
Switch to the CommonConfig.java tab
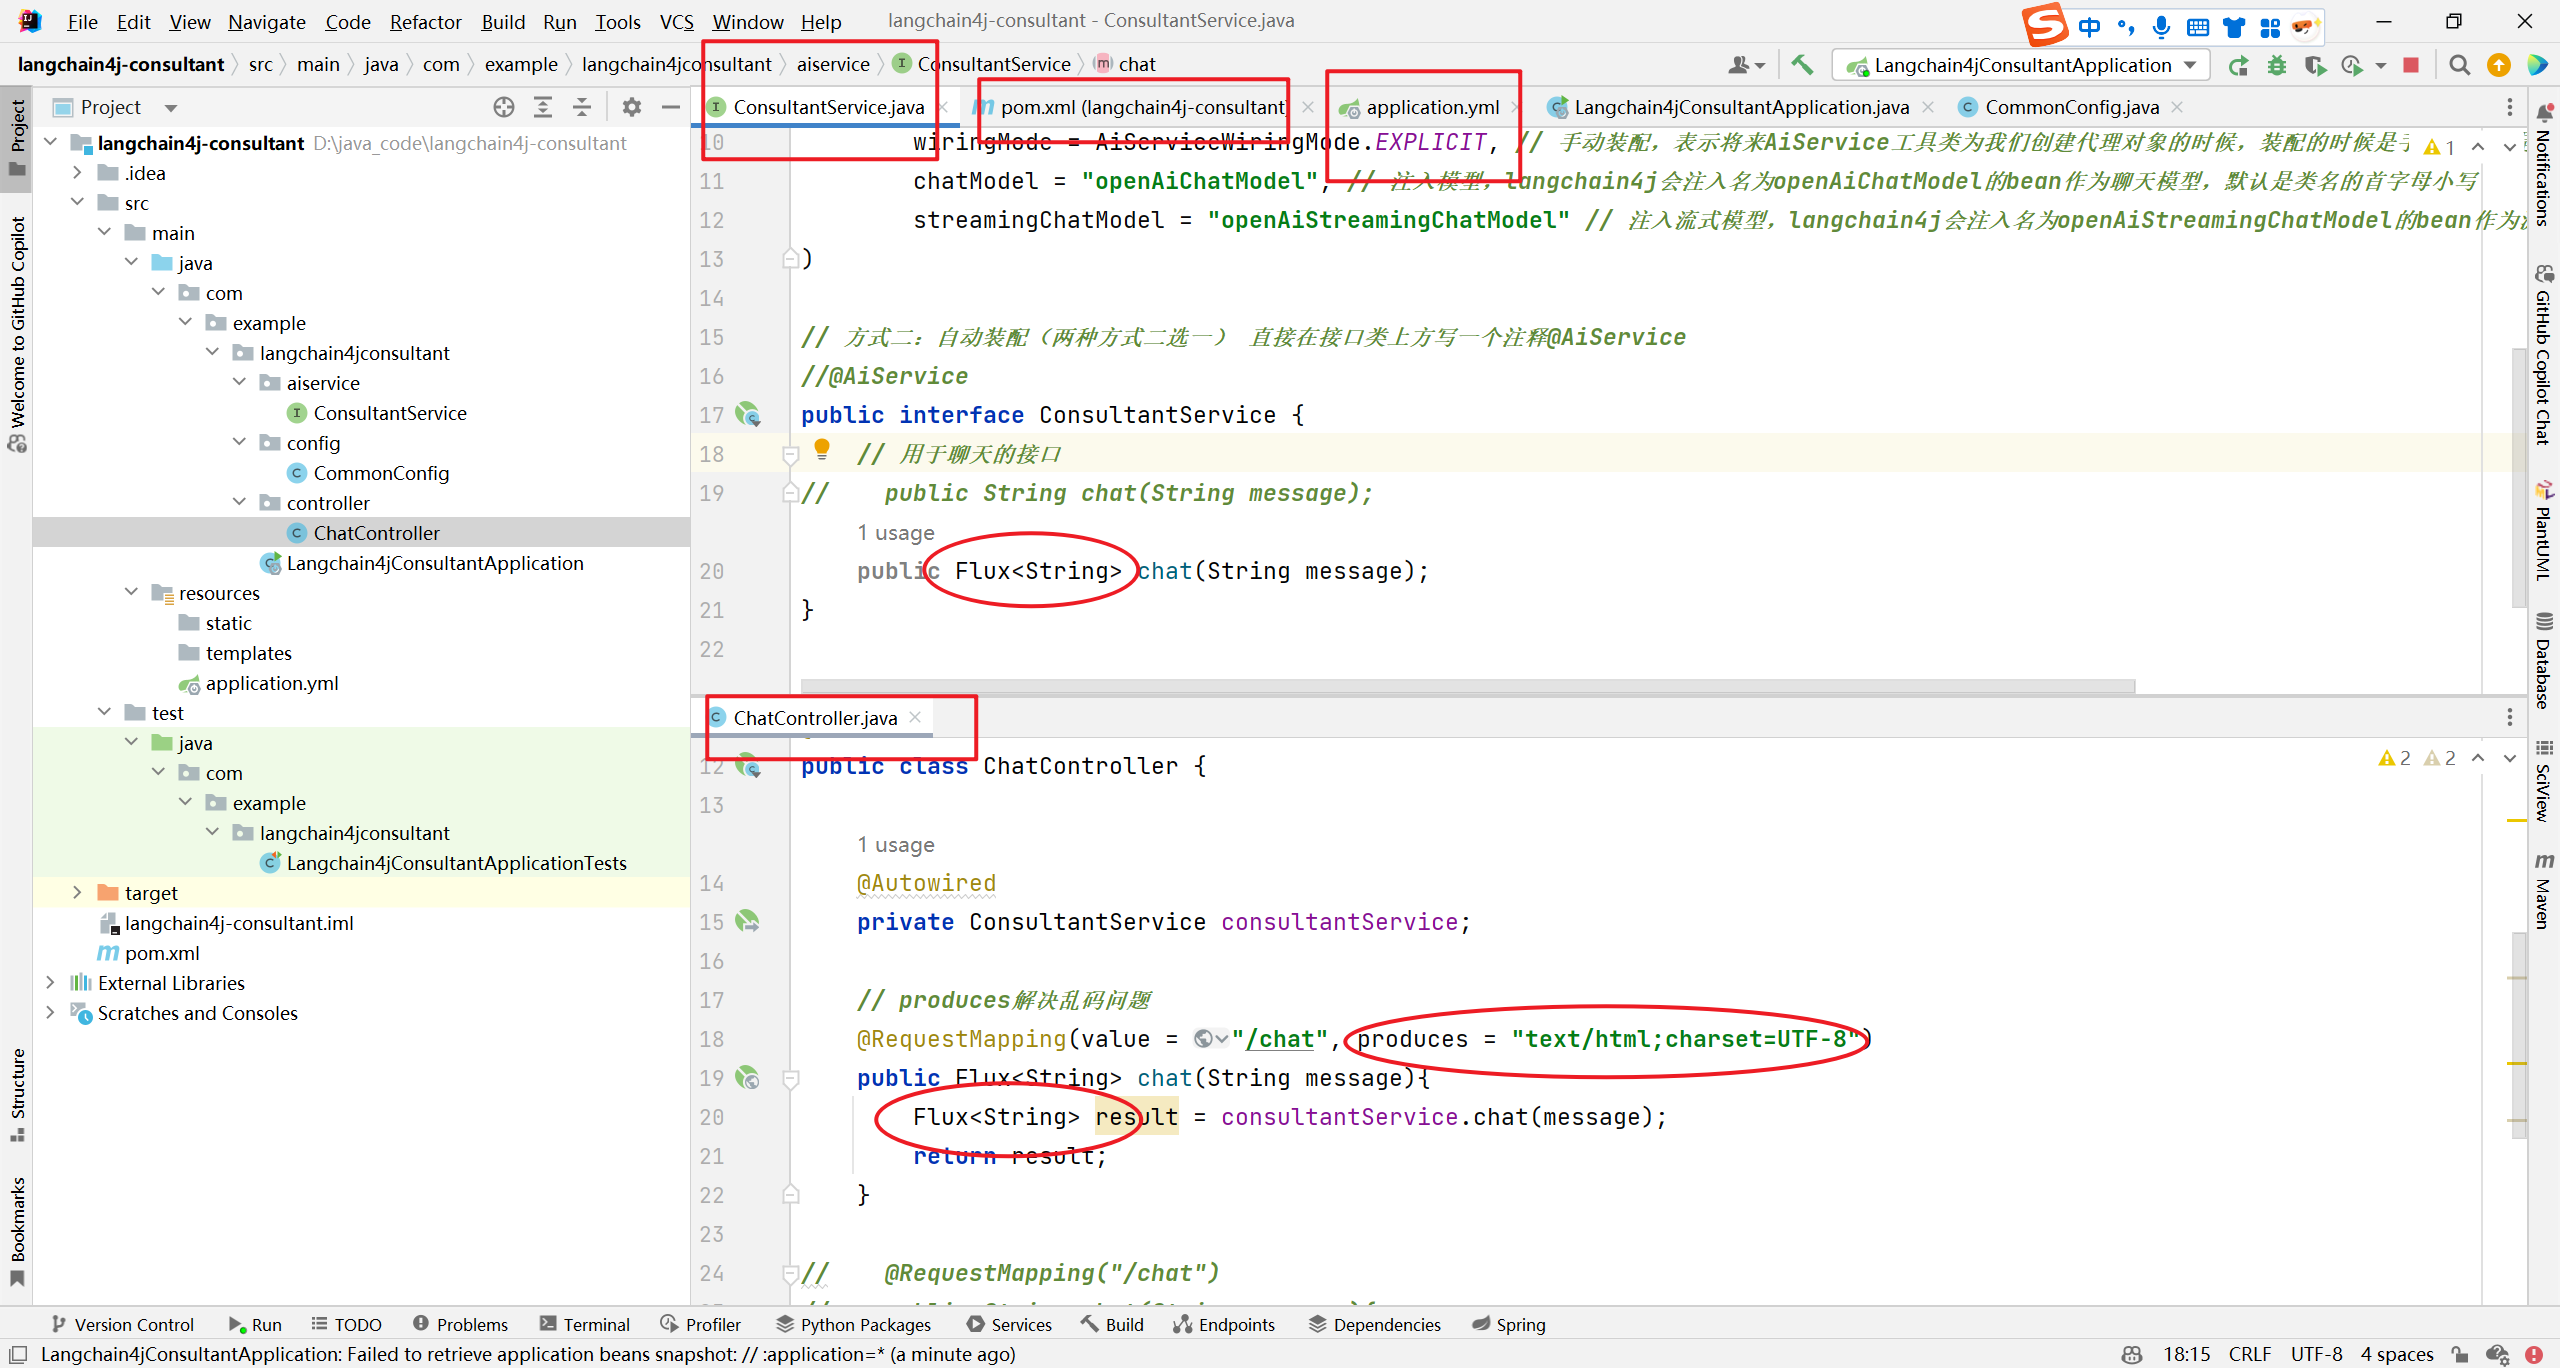click(2071, 107)
